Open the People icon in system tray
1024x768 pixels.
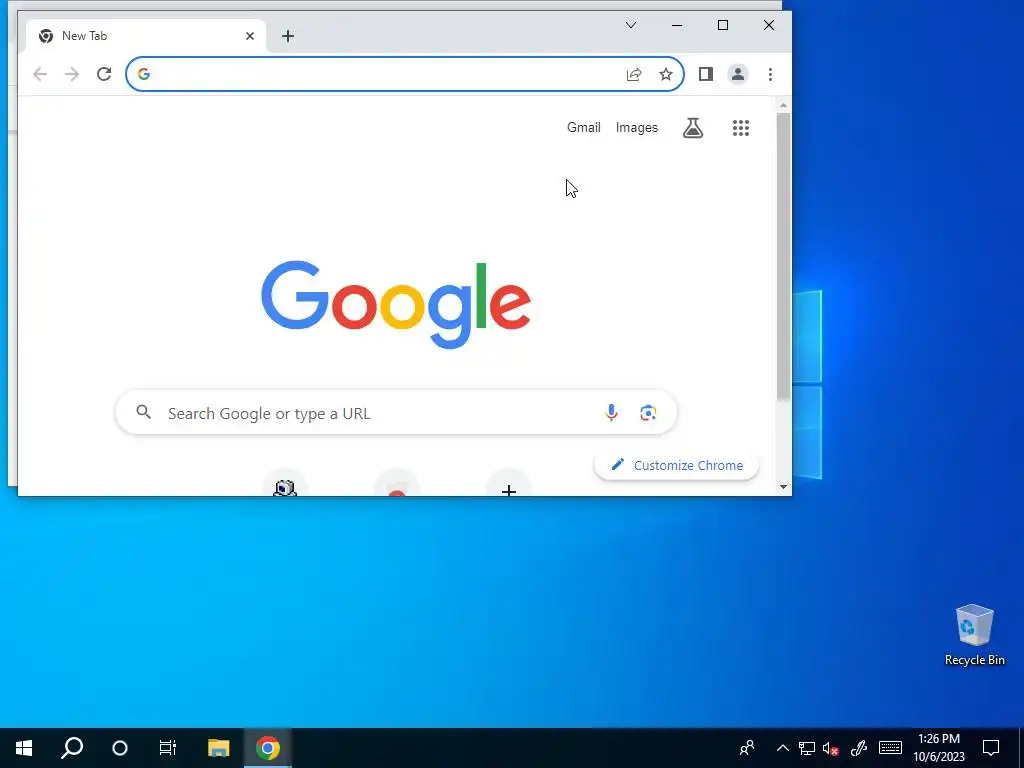click(x=746, y=748)
